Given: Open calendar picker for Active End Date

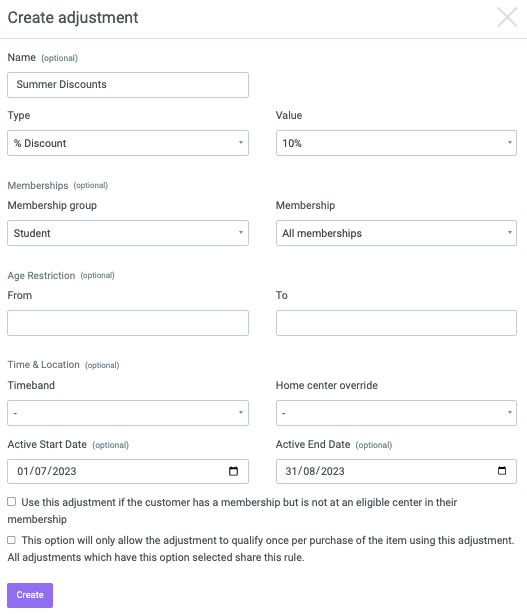Looking at the screenshot, I should click(x=502, y=471).
